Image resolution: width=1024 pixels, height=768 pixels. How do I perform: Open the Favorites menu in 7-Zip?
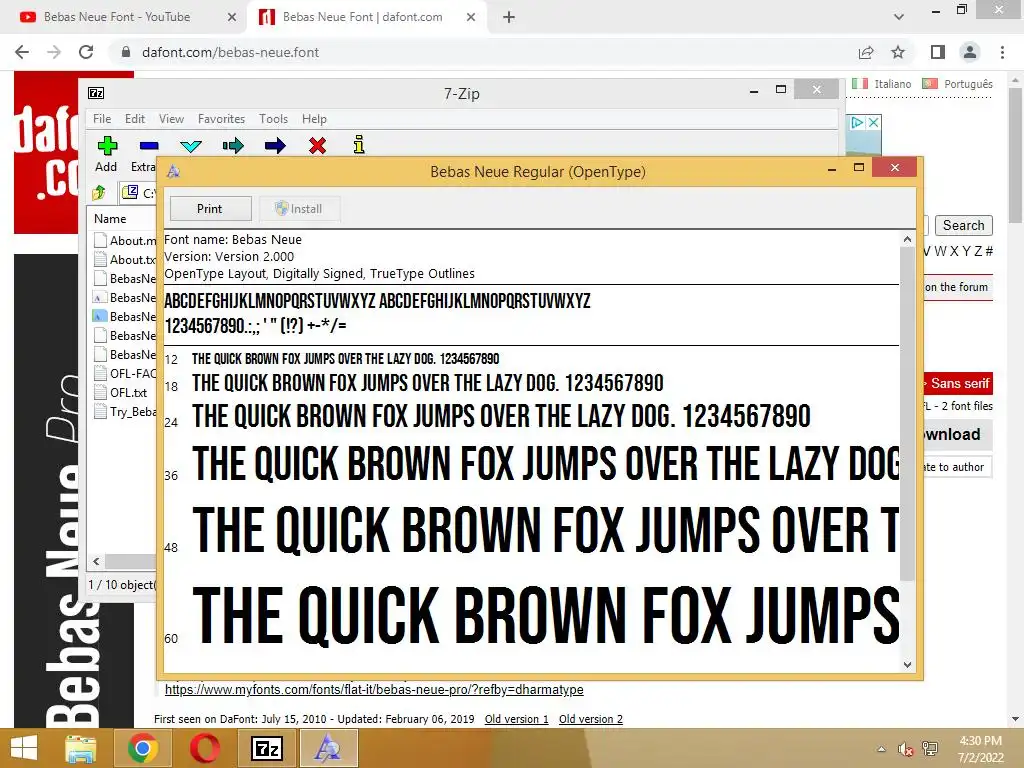click(221, 119)
